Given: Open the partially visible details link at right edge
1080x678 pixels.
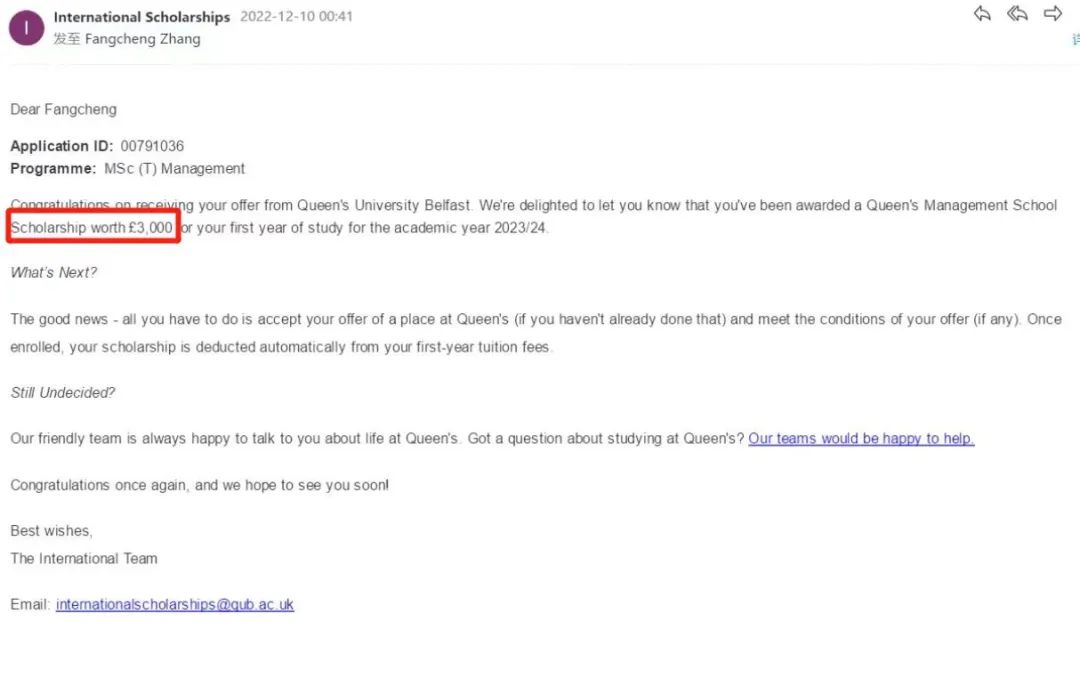Looking at the screenshot, I should tap(1075, 39).
